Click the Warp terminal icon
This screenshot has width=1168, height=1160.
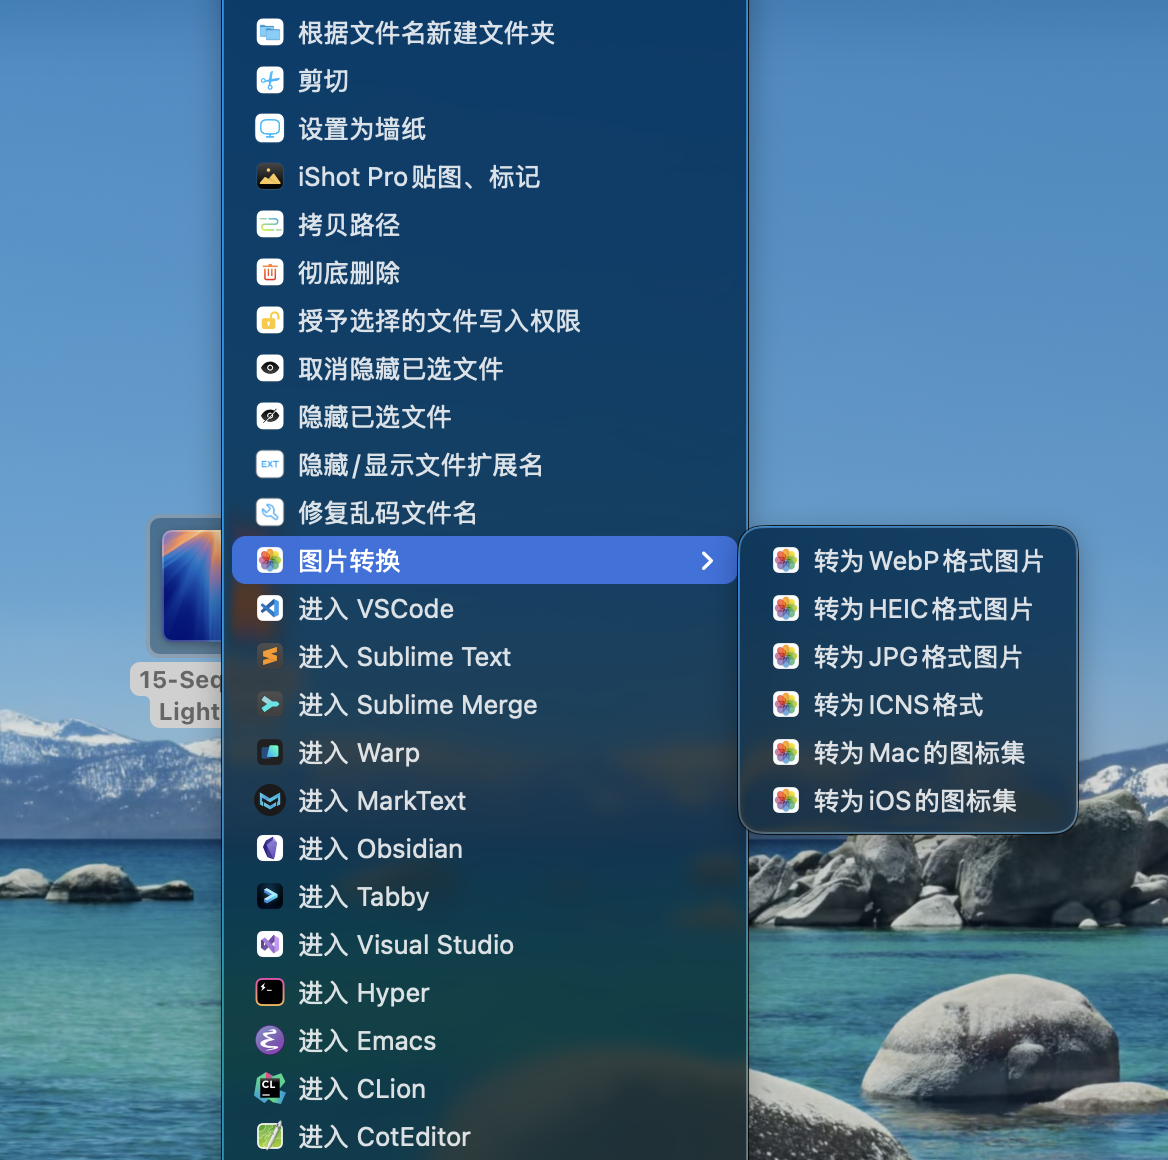(270, 753)
